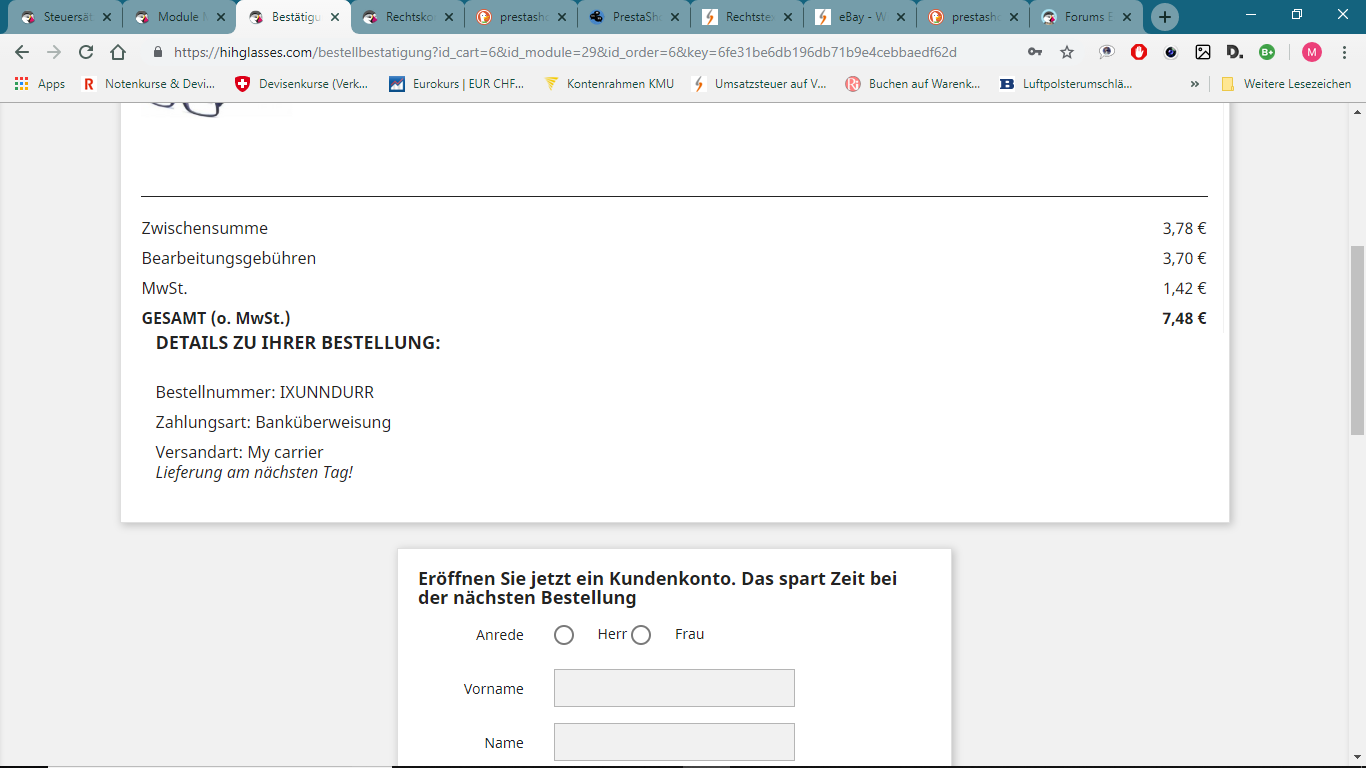Click into the Vorname input field
1366x768 pixels.
pyautogui.click(x=674, y=688)
